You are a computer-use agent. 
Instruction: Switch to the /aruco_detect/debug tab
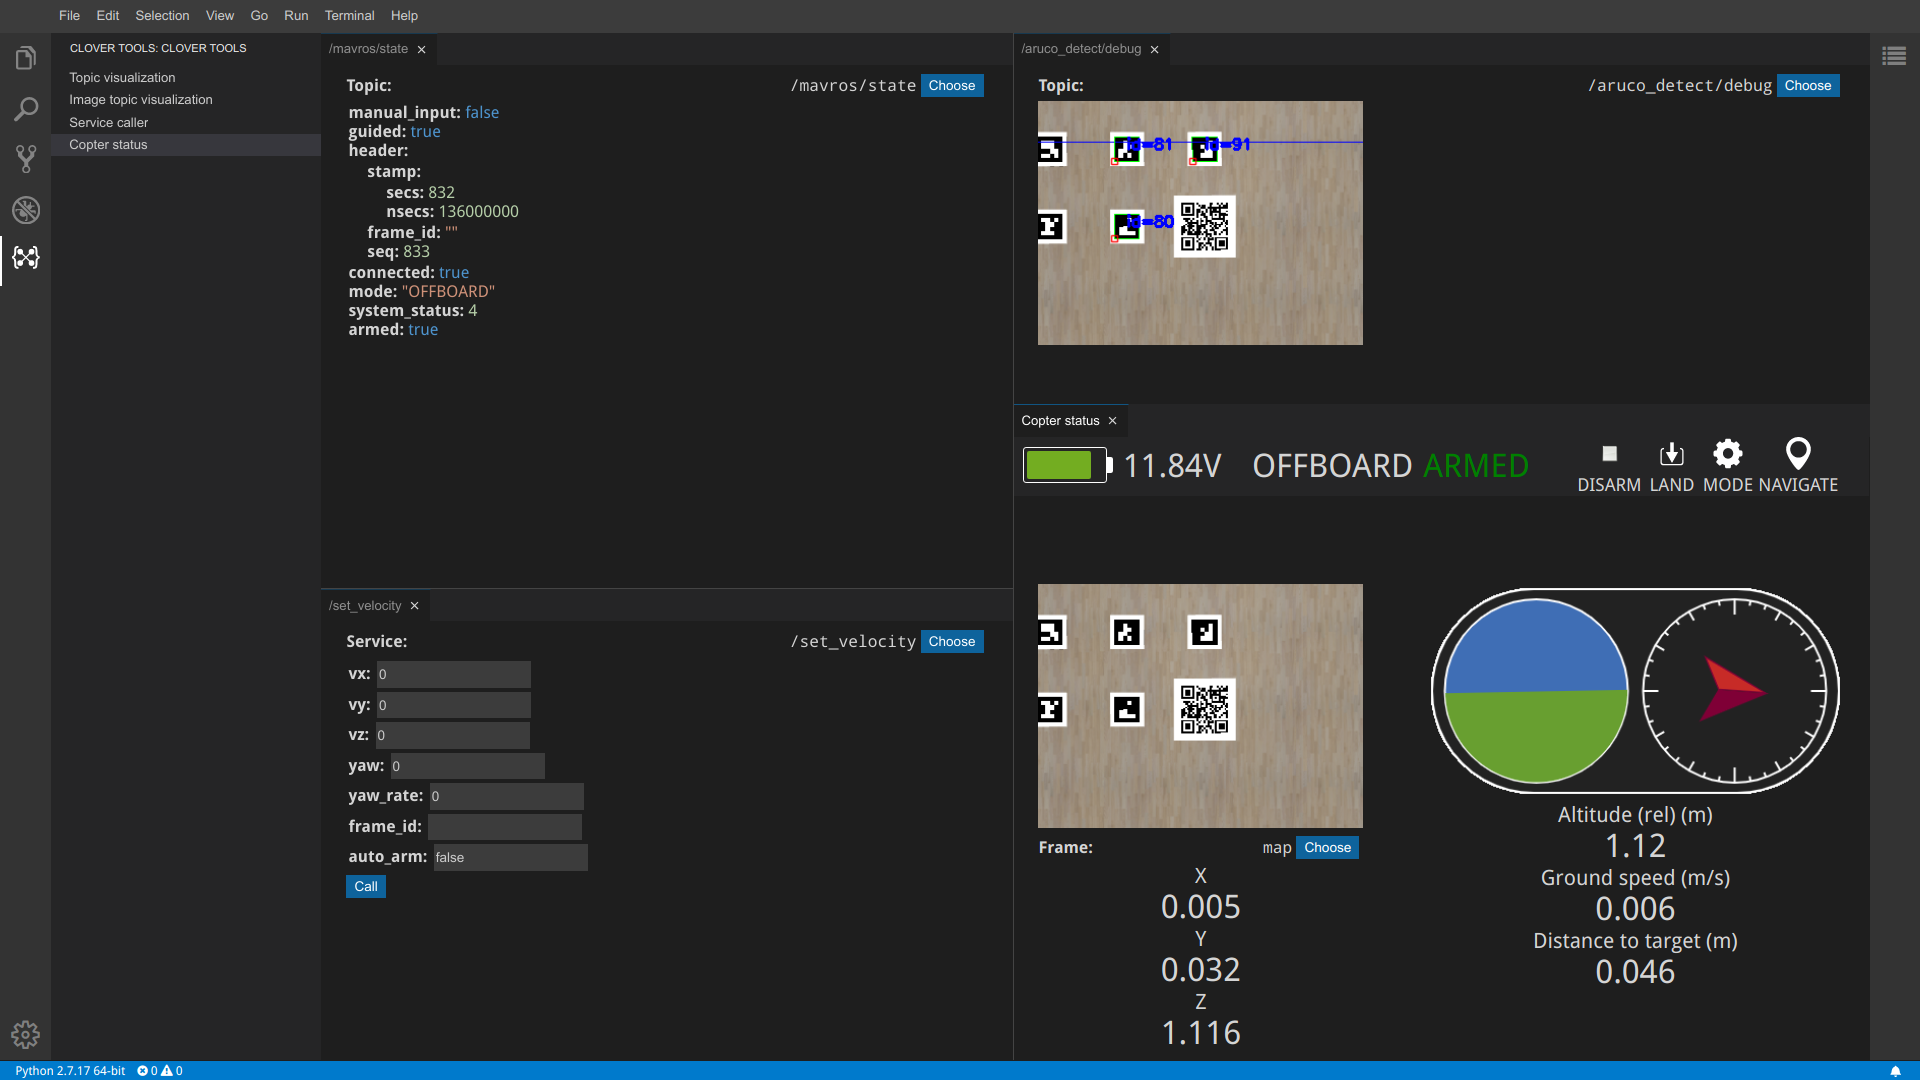[1081, 49]
